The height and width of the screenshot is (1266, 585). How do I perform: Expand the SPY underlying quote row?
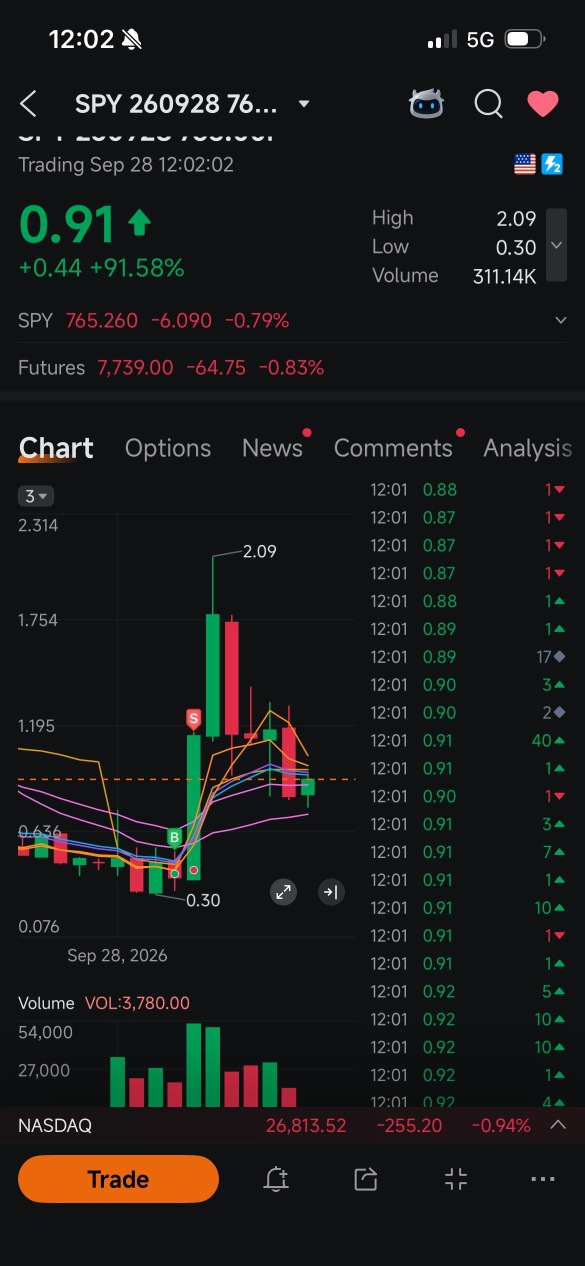click(x=561, y=321)
